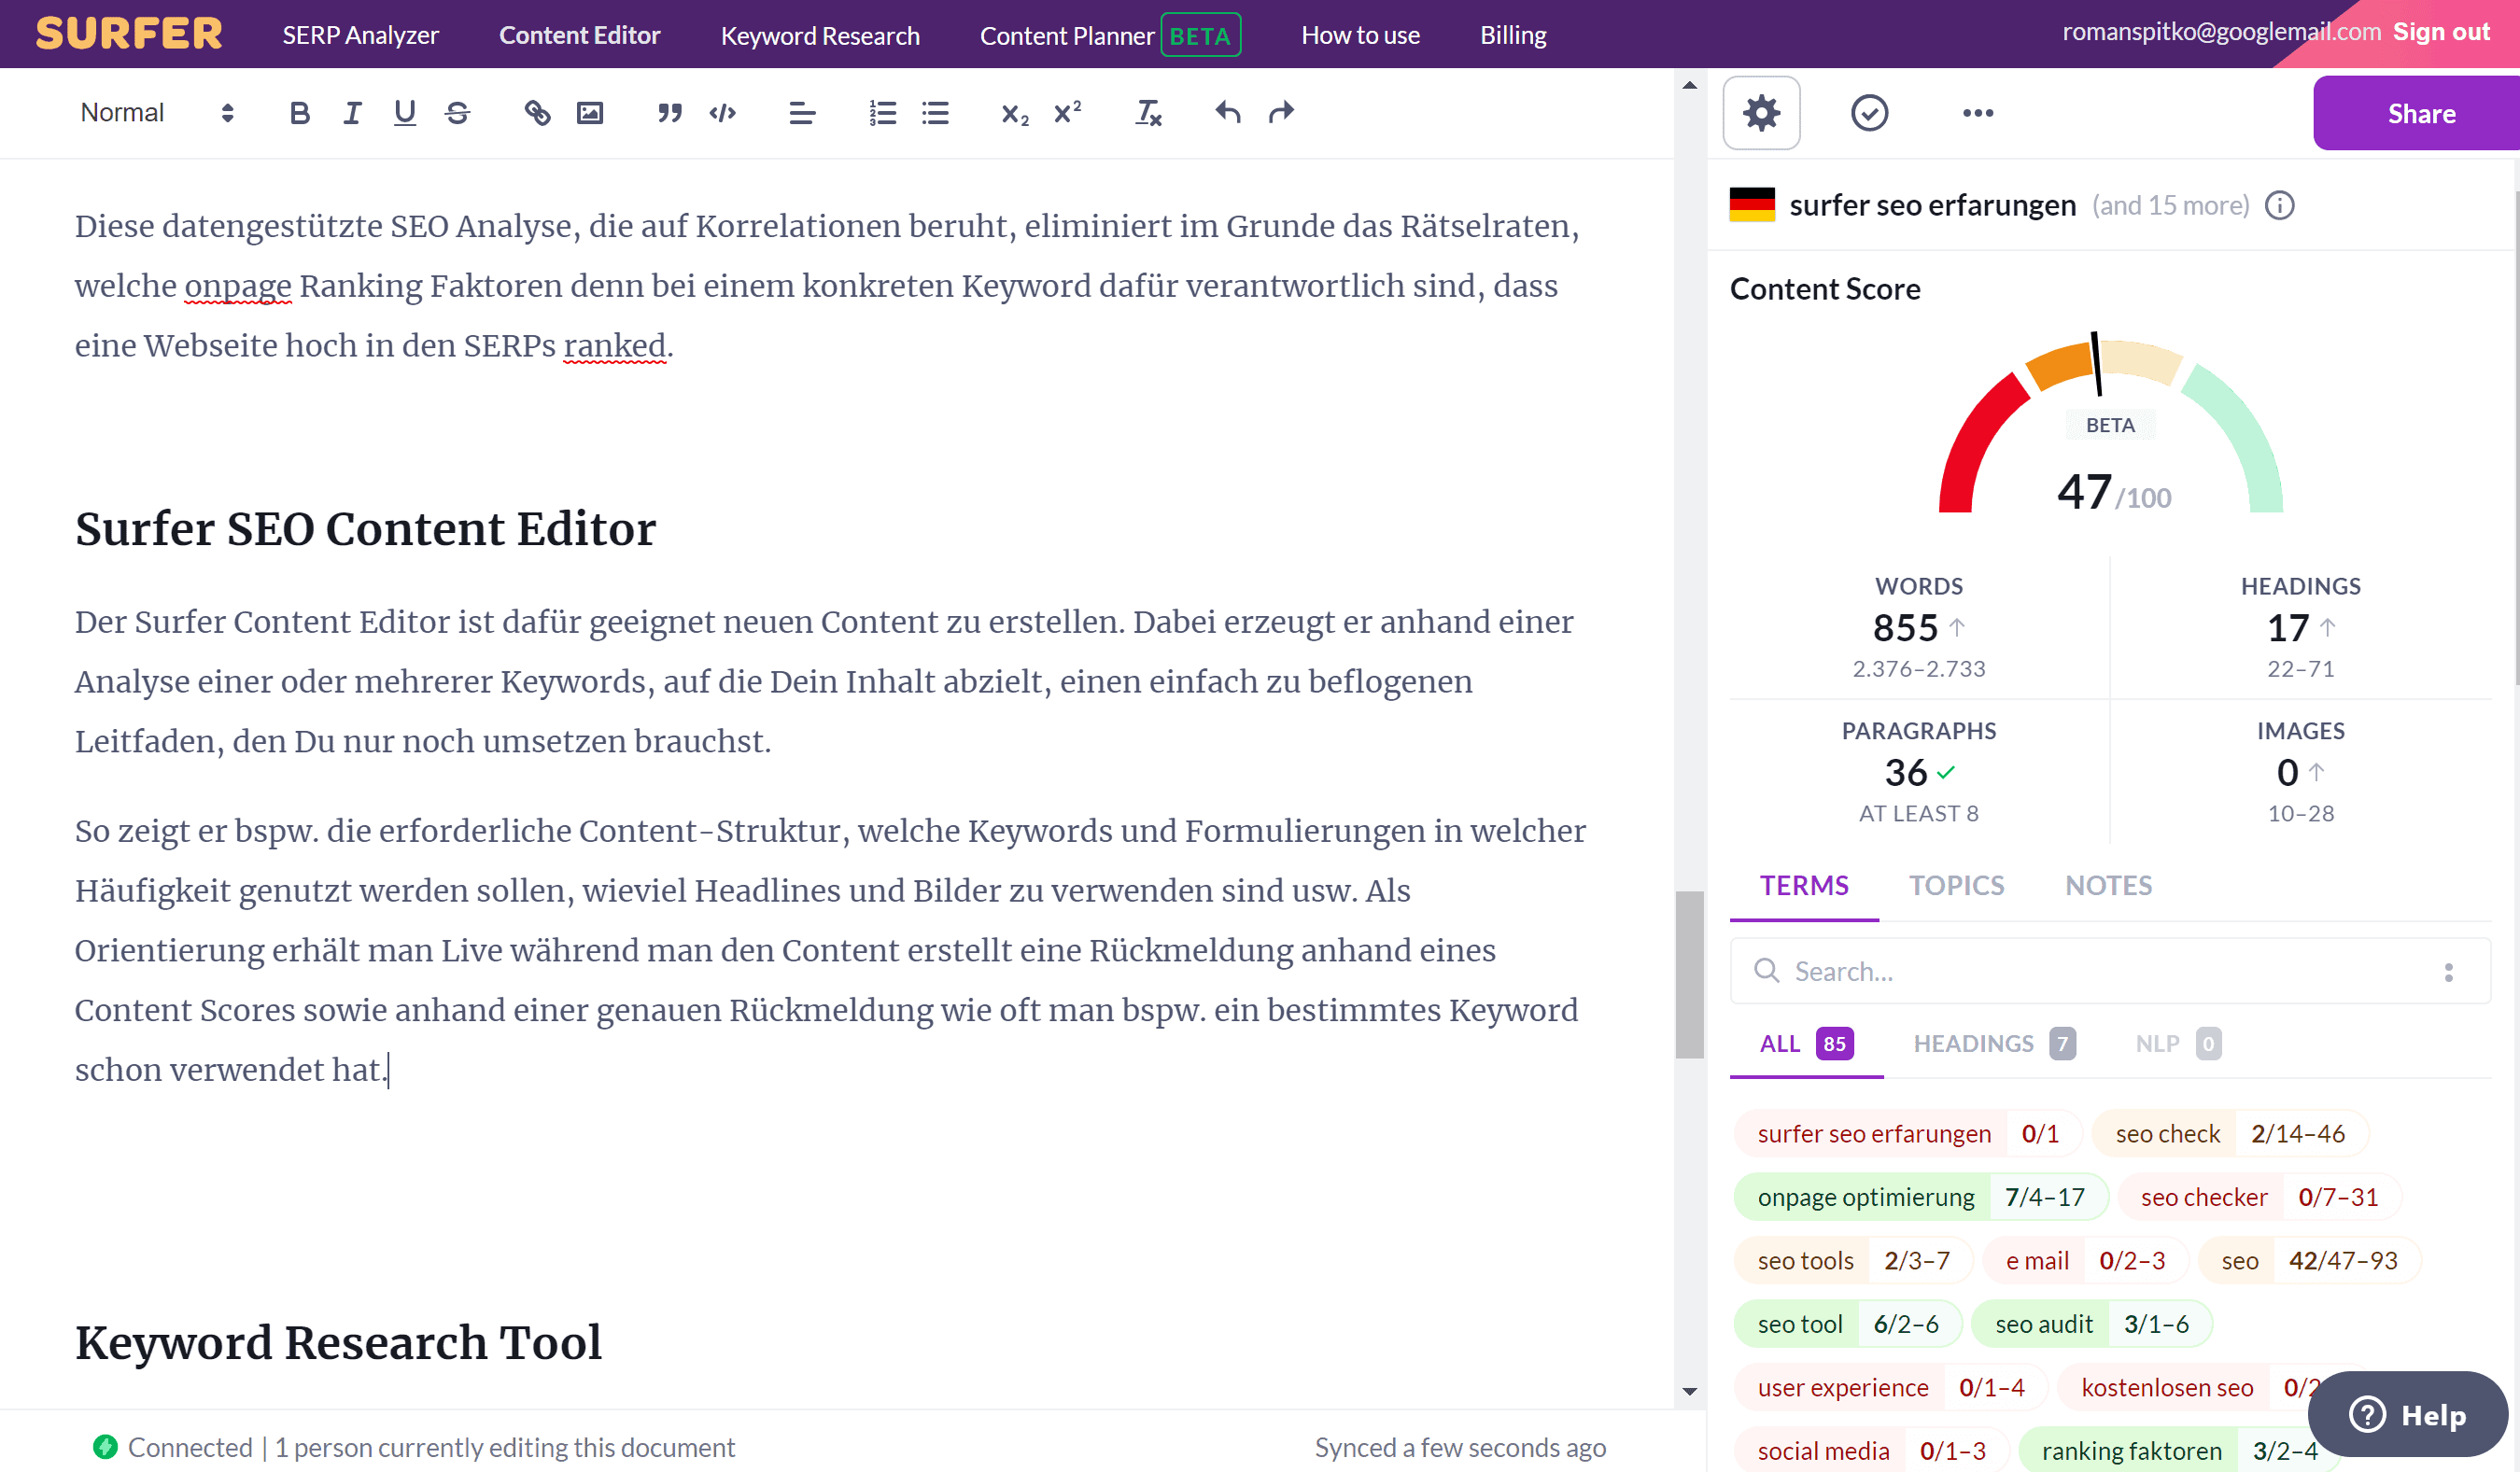Click the 'seo tools' term chip
Viewport: 2520px width, 1472px height.
point(1853,1261)
